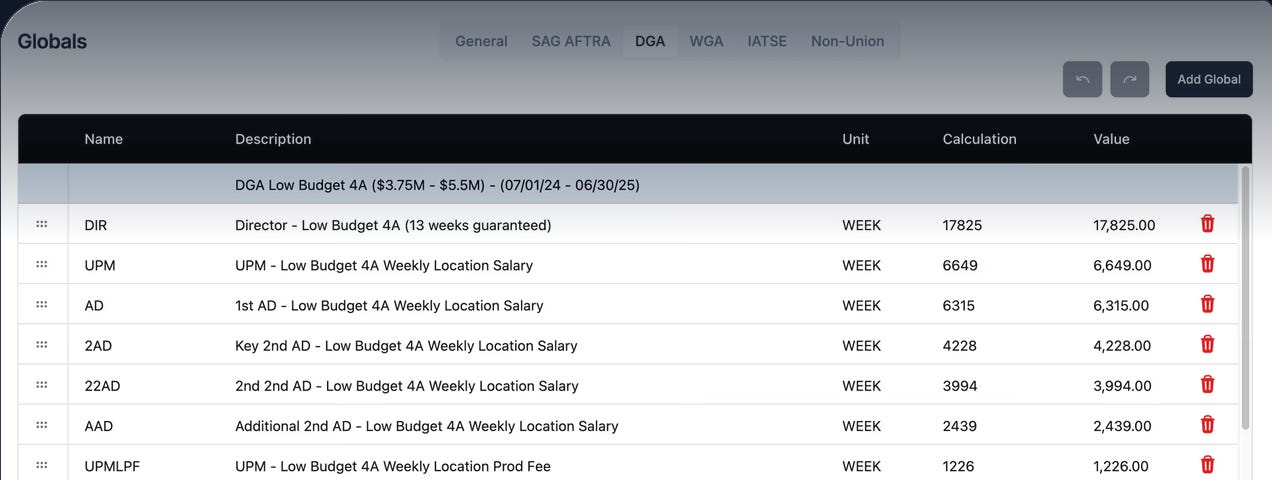Click the Calculation column header
This screenshot has height=480, width=1272.
click(980, 139)
